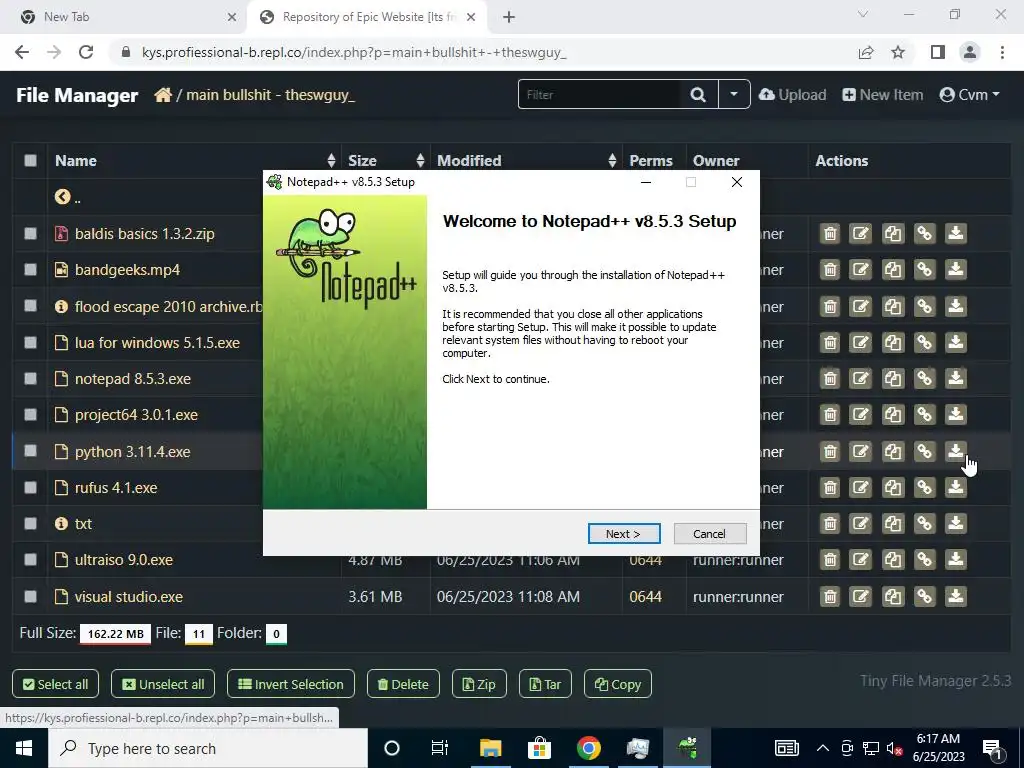This screenshot has height=768, width=1024.
Task: Copy the txt item using copy icon
Action: point(893,523)
